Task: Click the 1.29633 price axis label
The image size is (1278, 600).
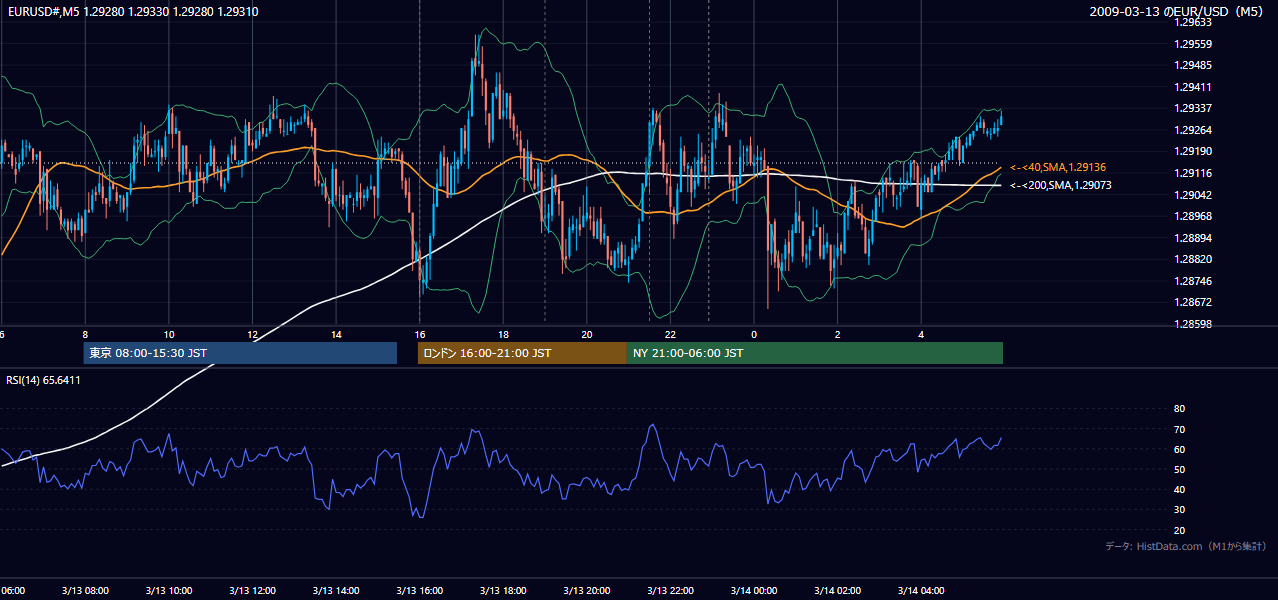Action: (1192, 22)
